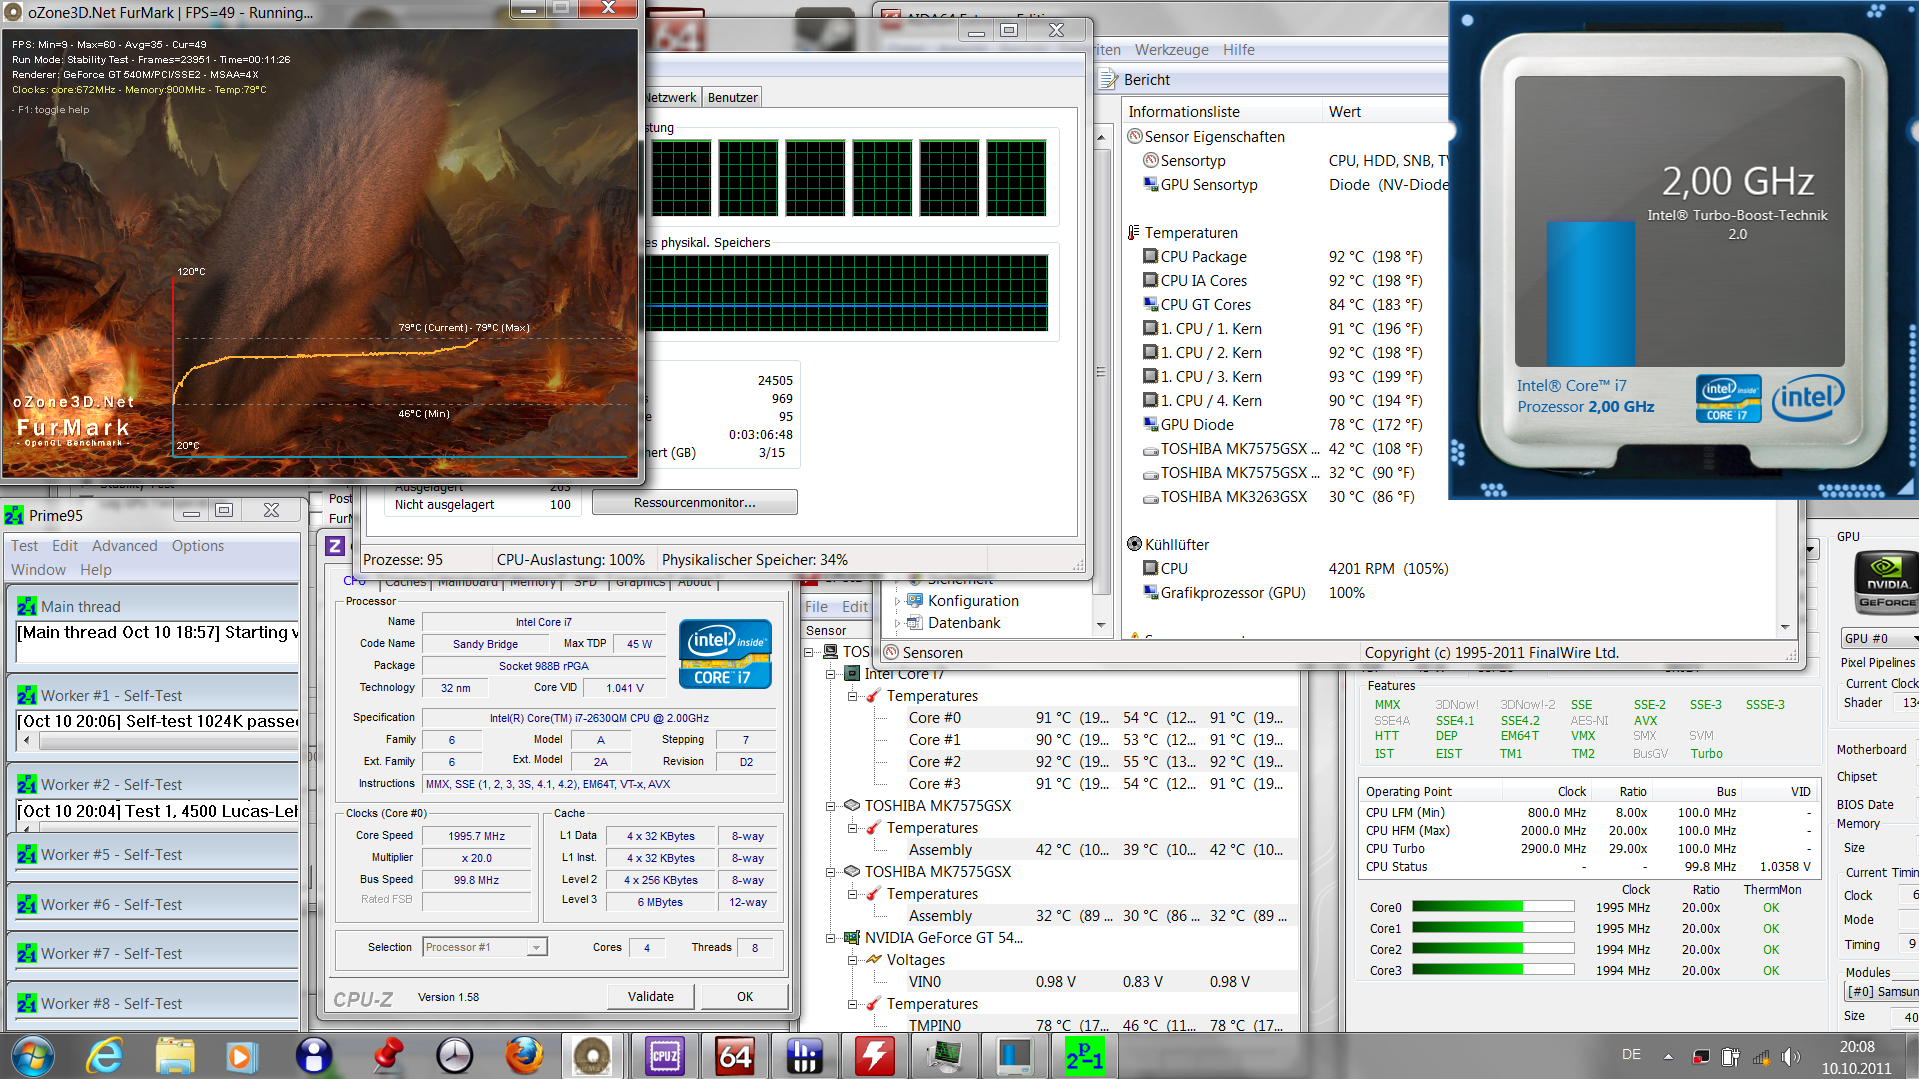Click the Validate button in CPU-Z
The image size is (1919, 1079).
[651, 997]
